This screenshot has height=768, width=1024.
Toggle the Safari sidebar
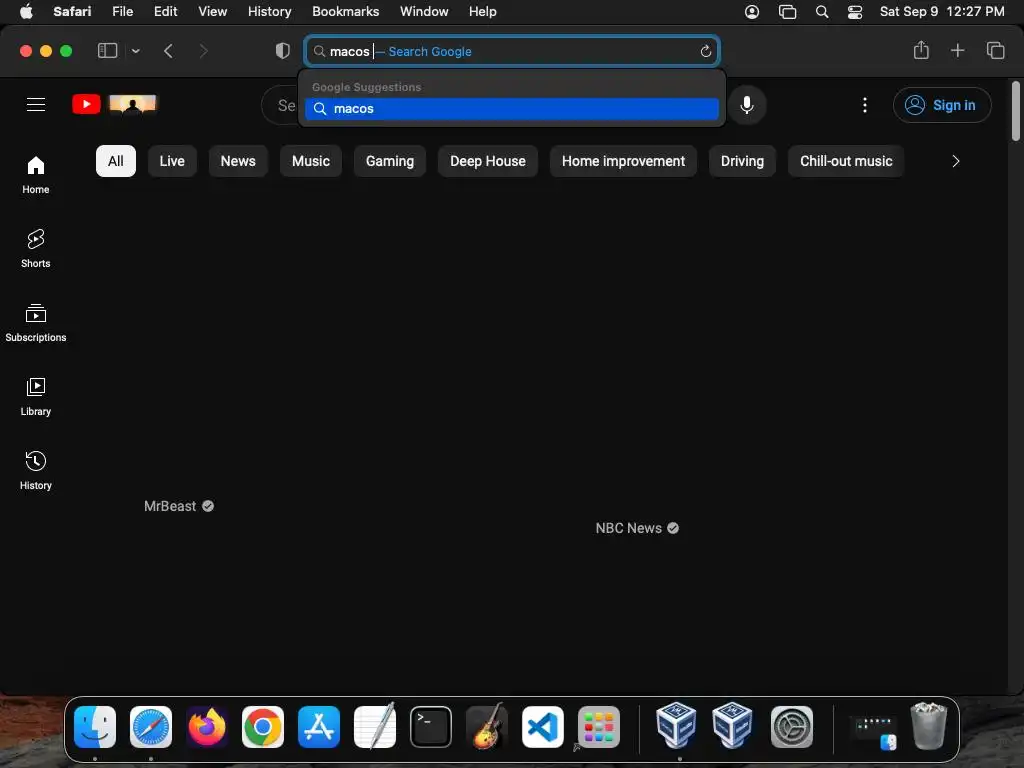click(107, 50)
